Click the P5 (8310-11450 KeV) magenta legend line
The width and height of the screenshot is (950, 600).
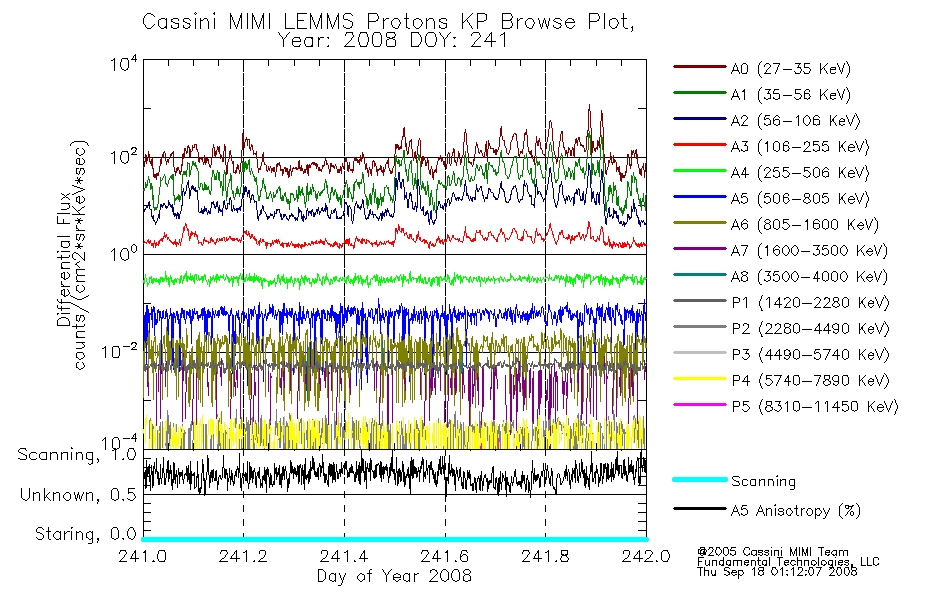point(700,404)
